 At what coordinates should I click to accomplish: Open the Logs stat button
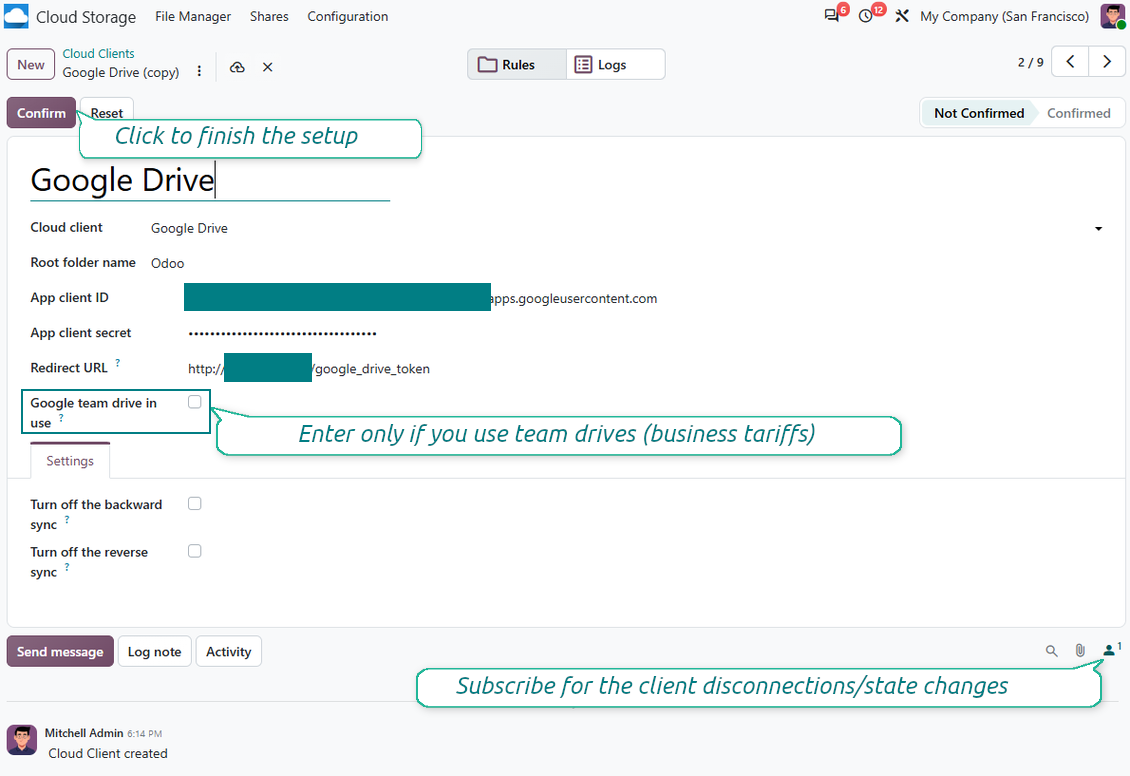615,65
